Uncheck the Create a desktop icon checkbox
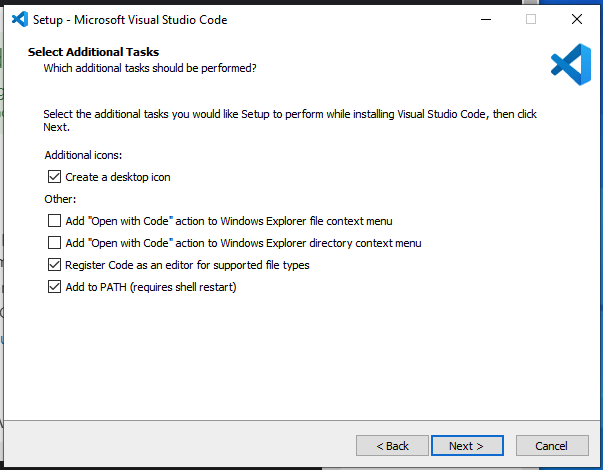Viewport: 603px width, 470px height. point(54,177)
